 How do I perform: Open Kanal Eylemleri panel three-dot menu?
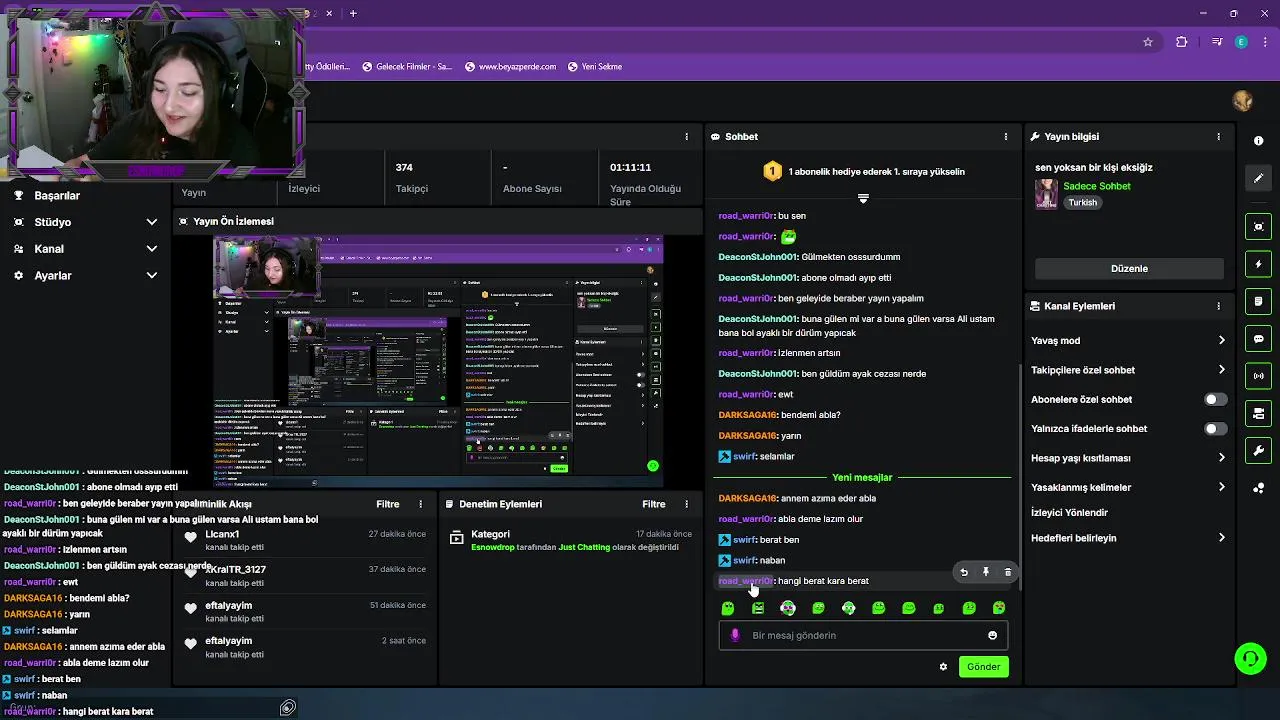pos(1218,306)
